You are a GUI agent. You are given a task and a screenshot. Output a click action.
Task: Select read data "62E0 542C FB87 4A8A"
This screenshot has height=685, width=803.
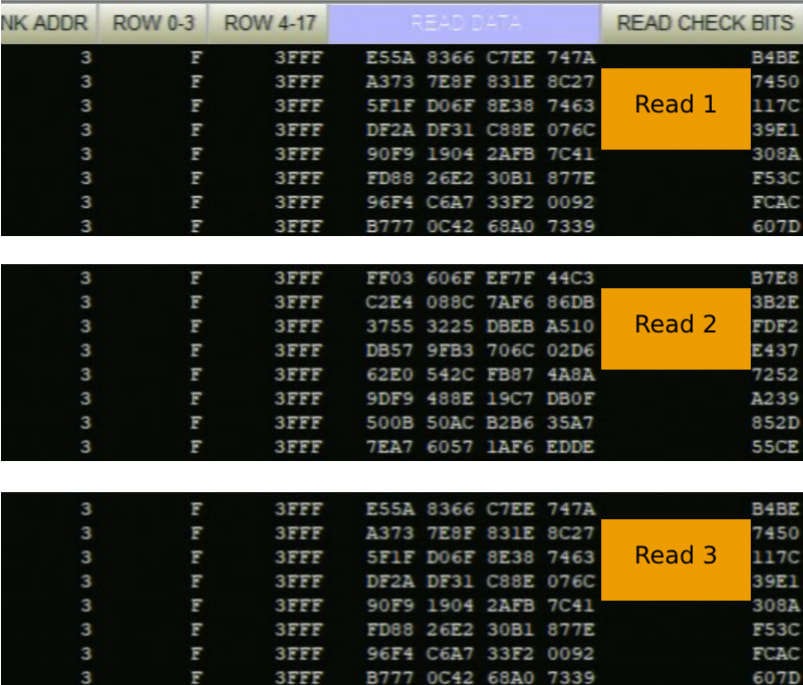[x=480, y=374]
